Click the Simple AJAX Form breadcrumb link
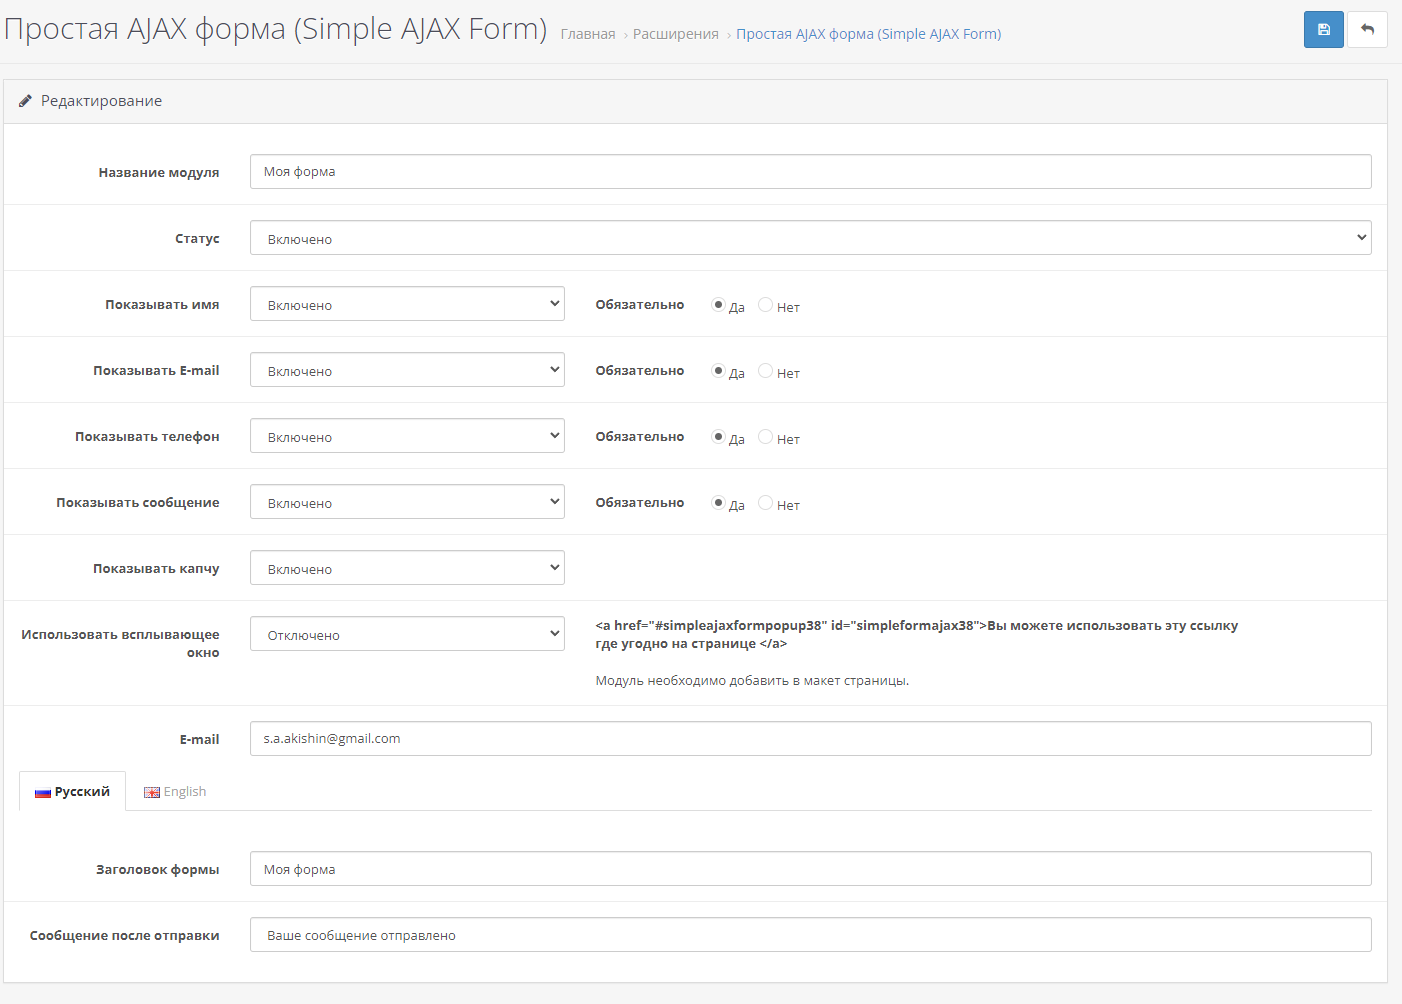The height and width of the screenshot is (1004, 1402). click(x=869, y=34)
